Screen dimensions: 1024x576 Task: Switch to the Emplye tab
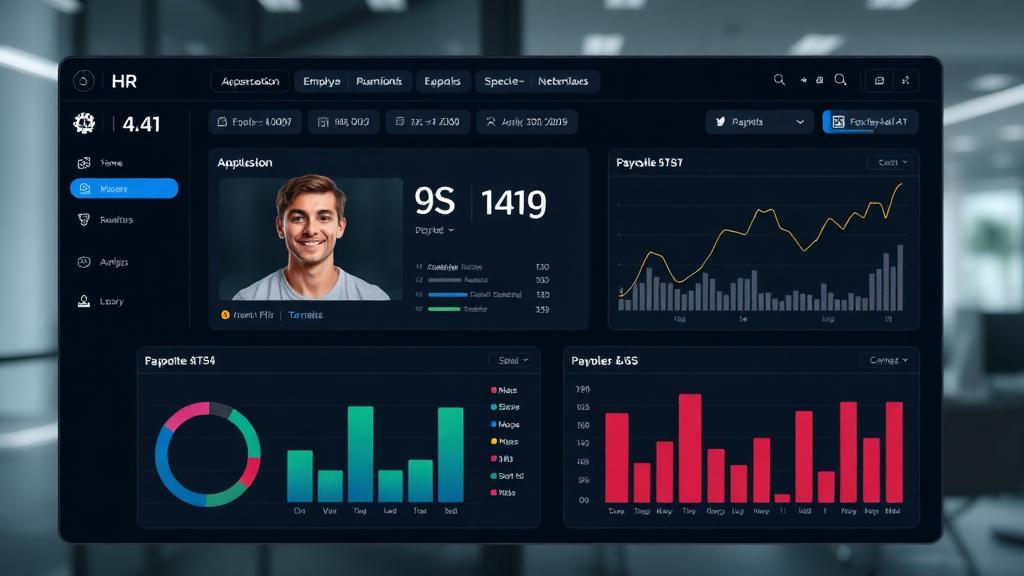[322, 81]
